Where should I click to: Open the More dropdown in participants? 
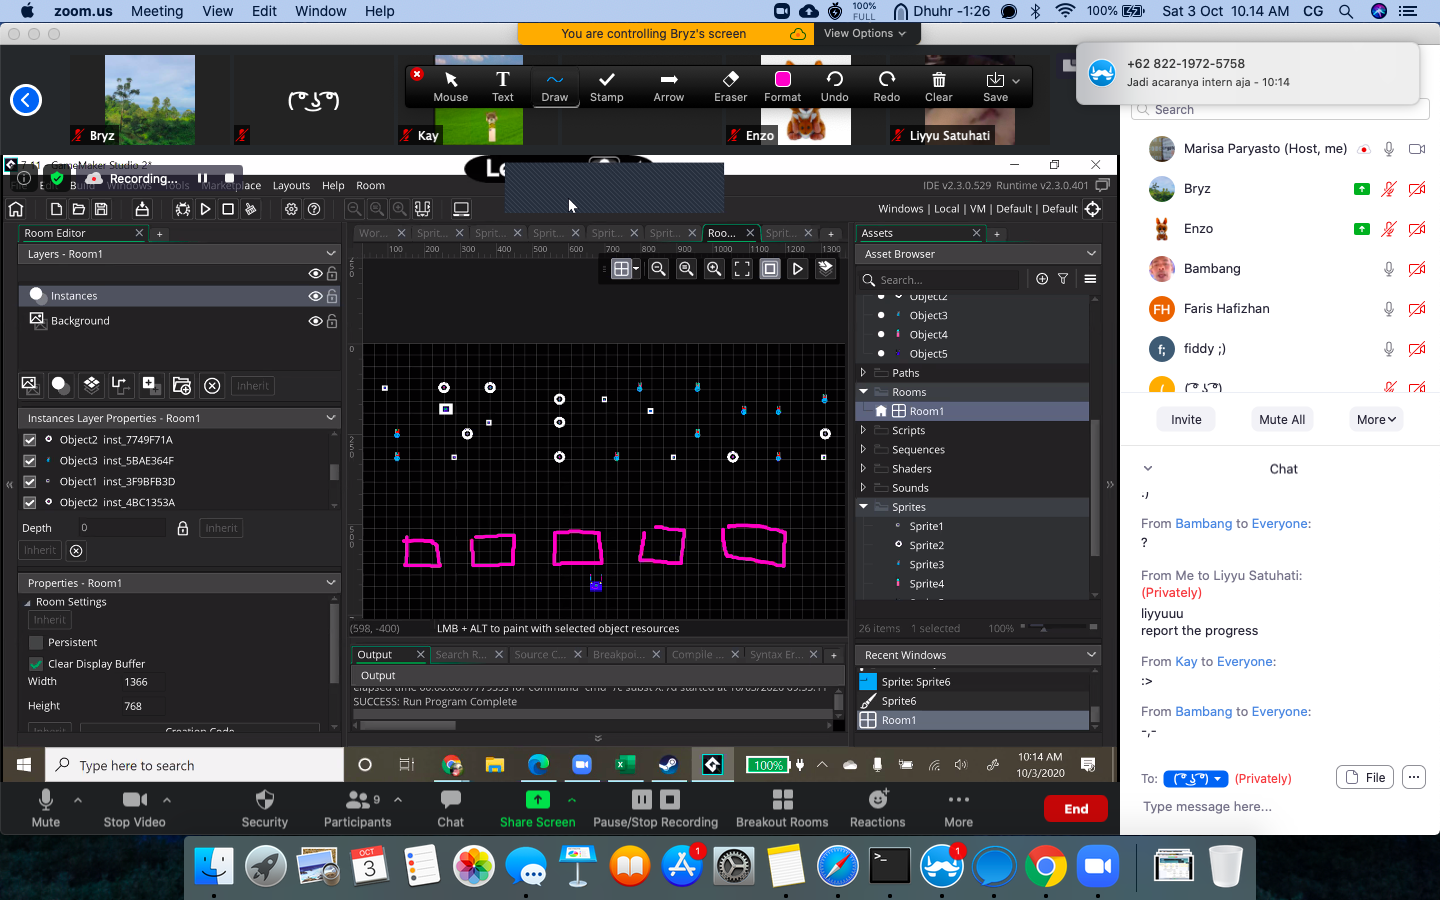pos(1376,420)
